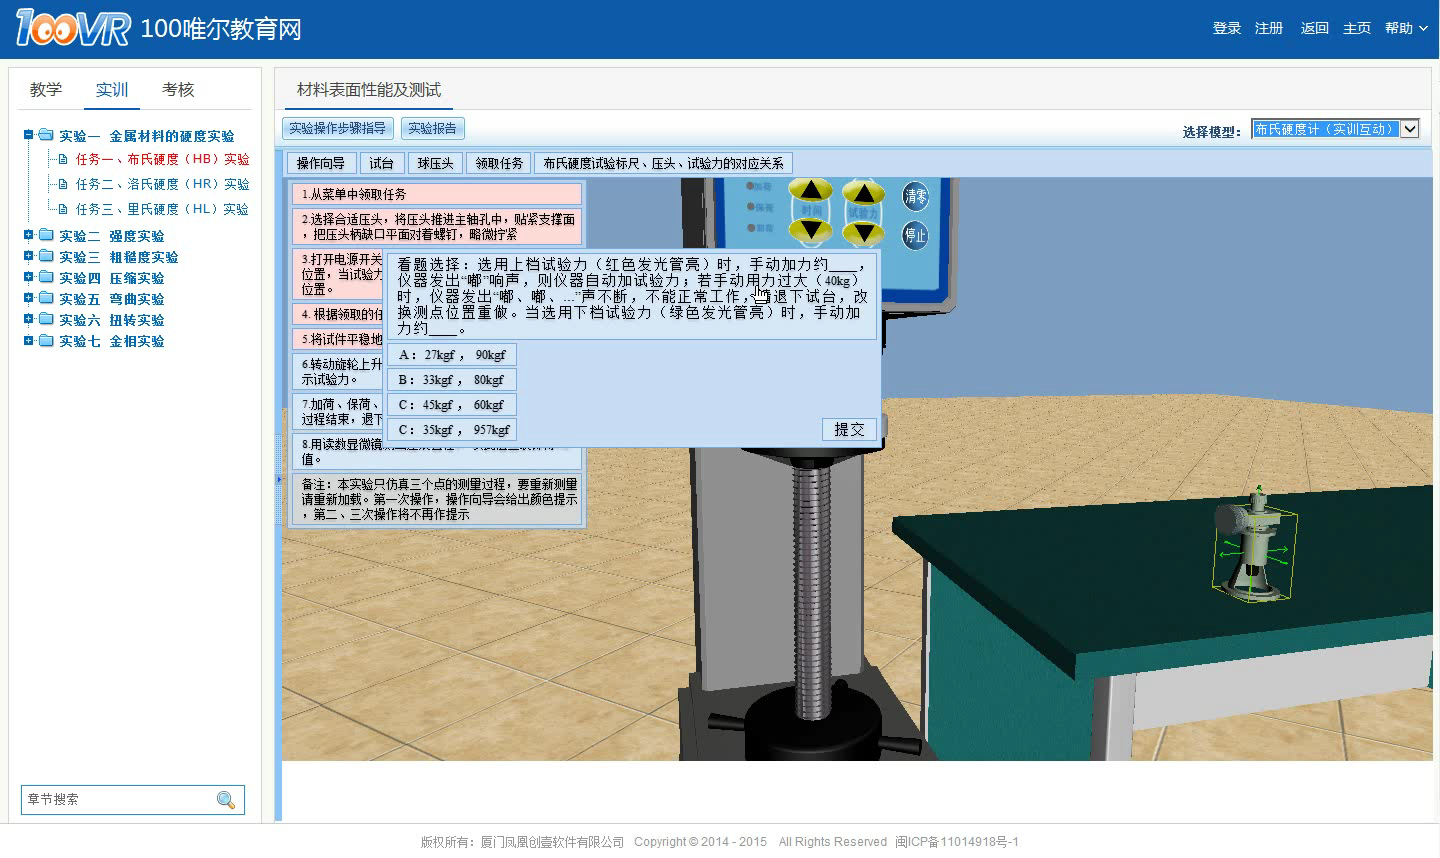The image size is (1440, 858).
Task: Select answer option A: 27kgf, 90kgf
Action: pos(452,355)
